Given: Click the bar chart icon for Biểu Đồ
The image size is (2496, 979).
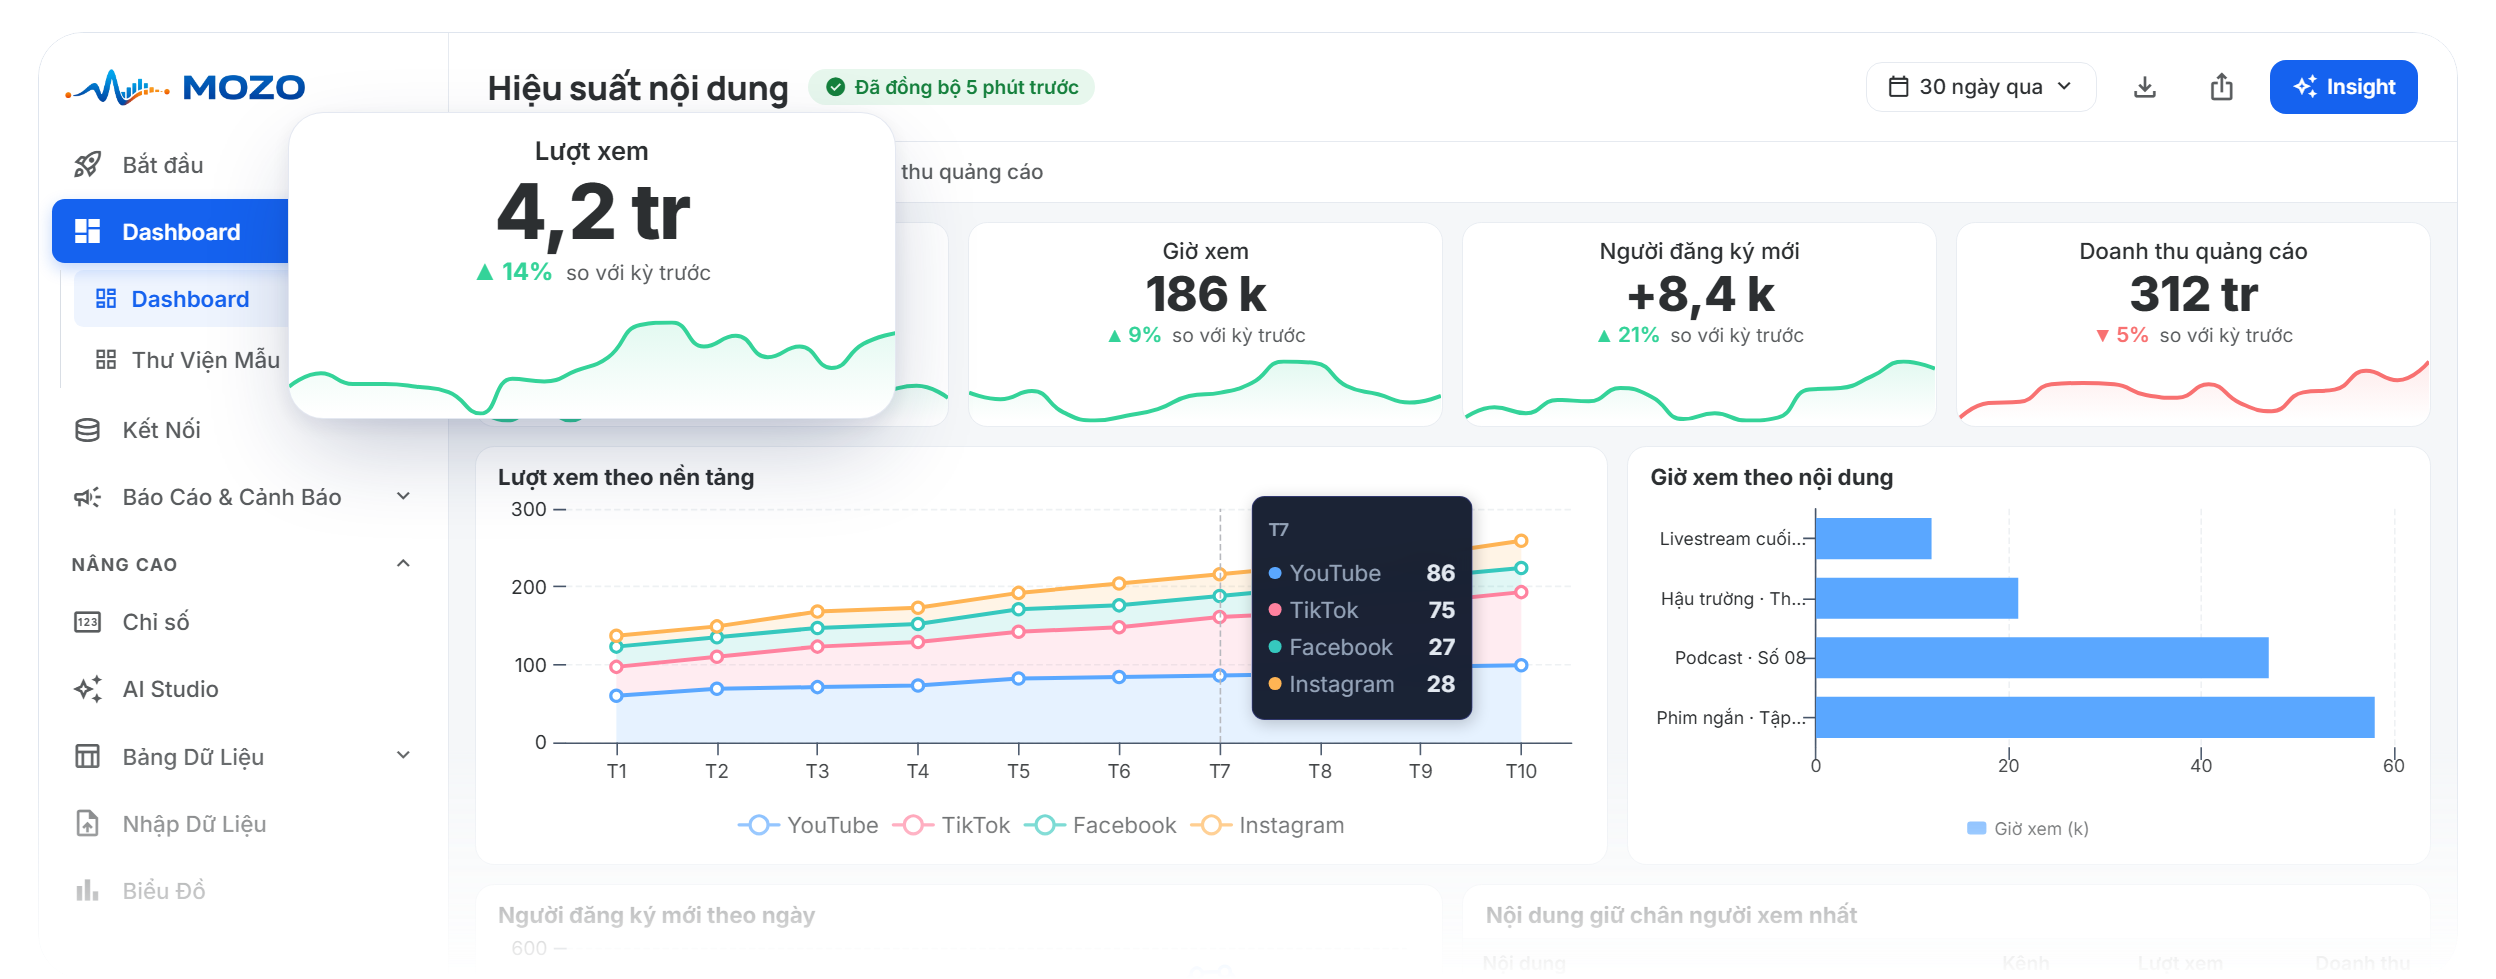Looking at the screenshot, I should [88, 890].
